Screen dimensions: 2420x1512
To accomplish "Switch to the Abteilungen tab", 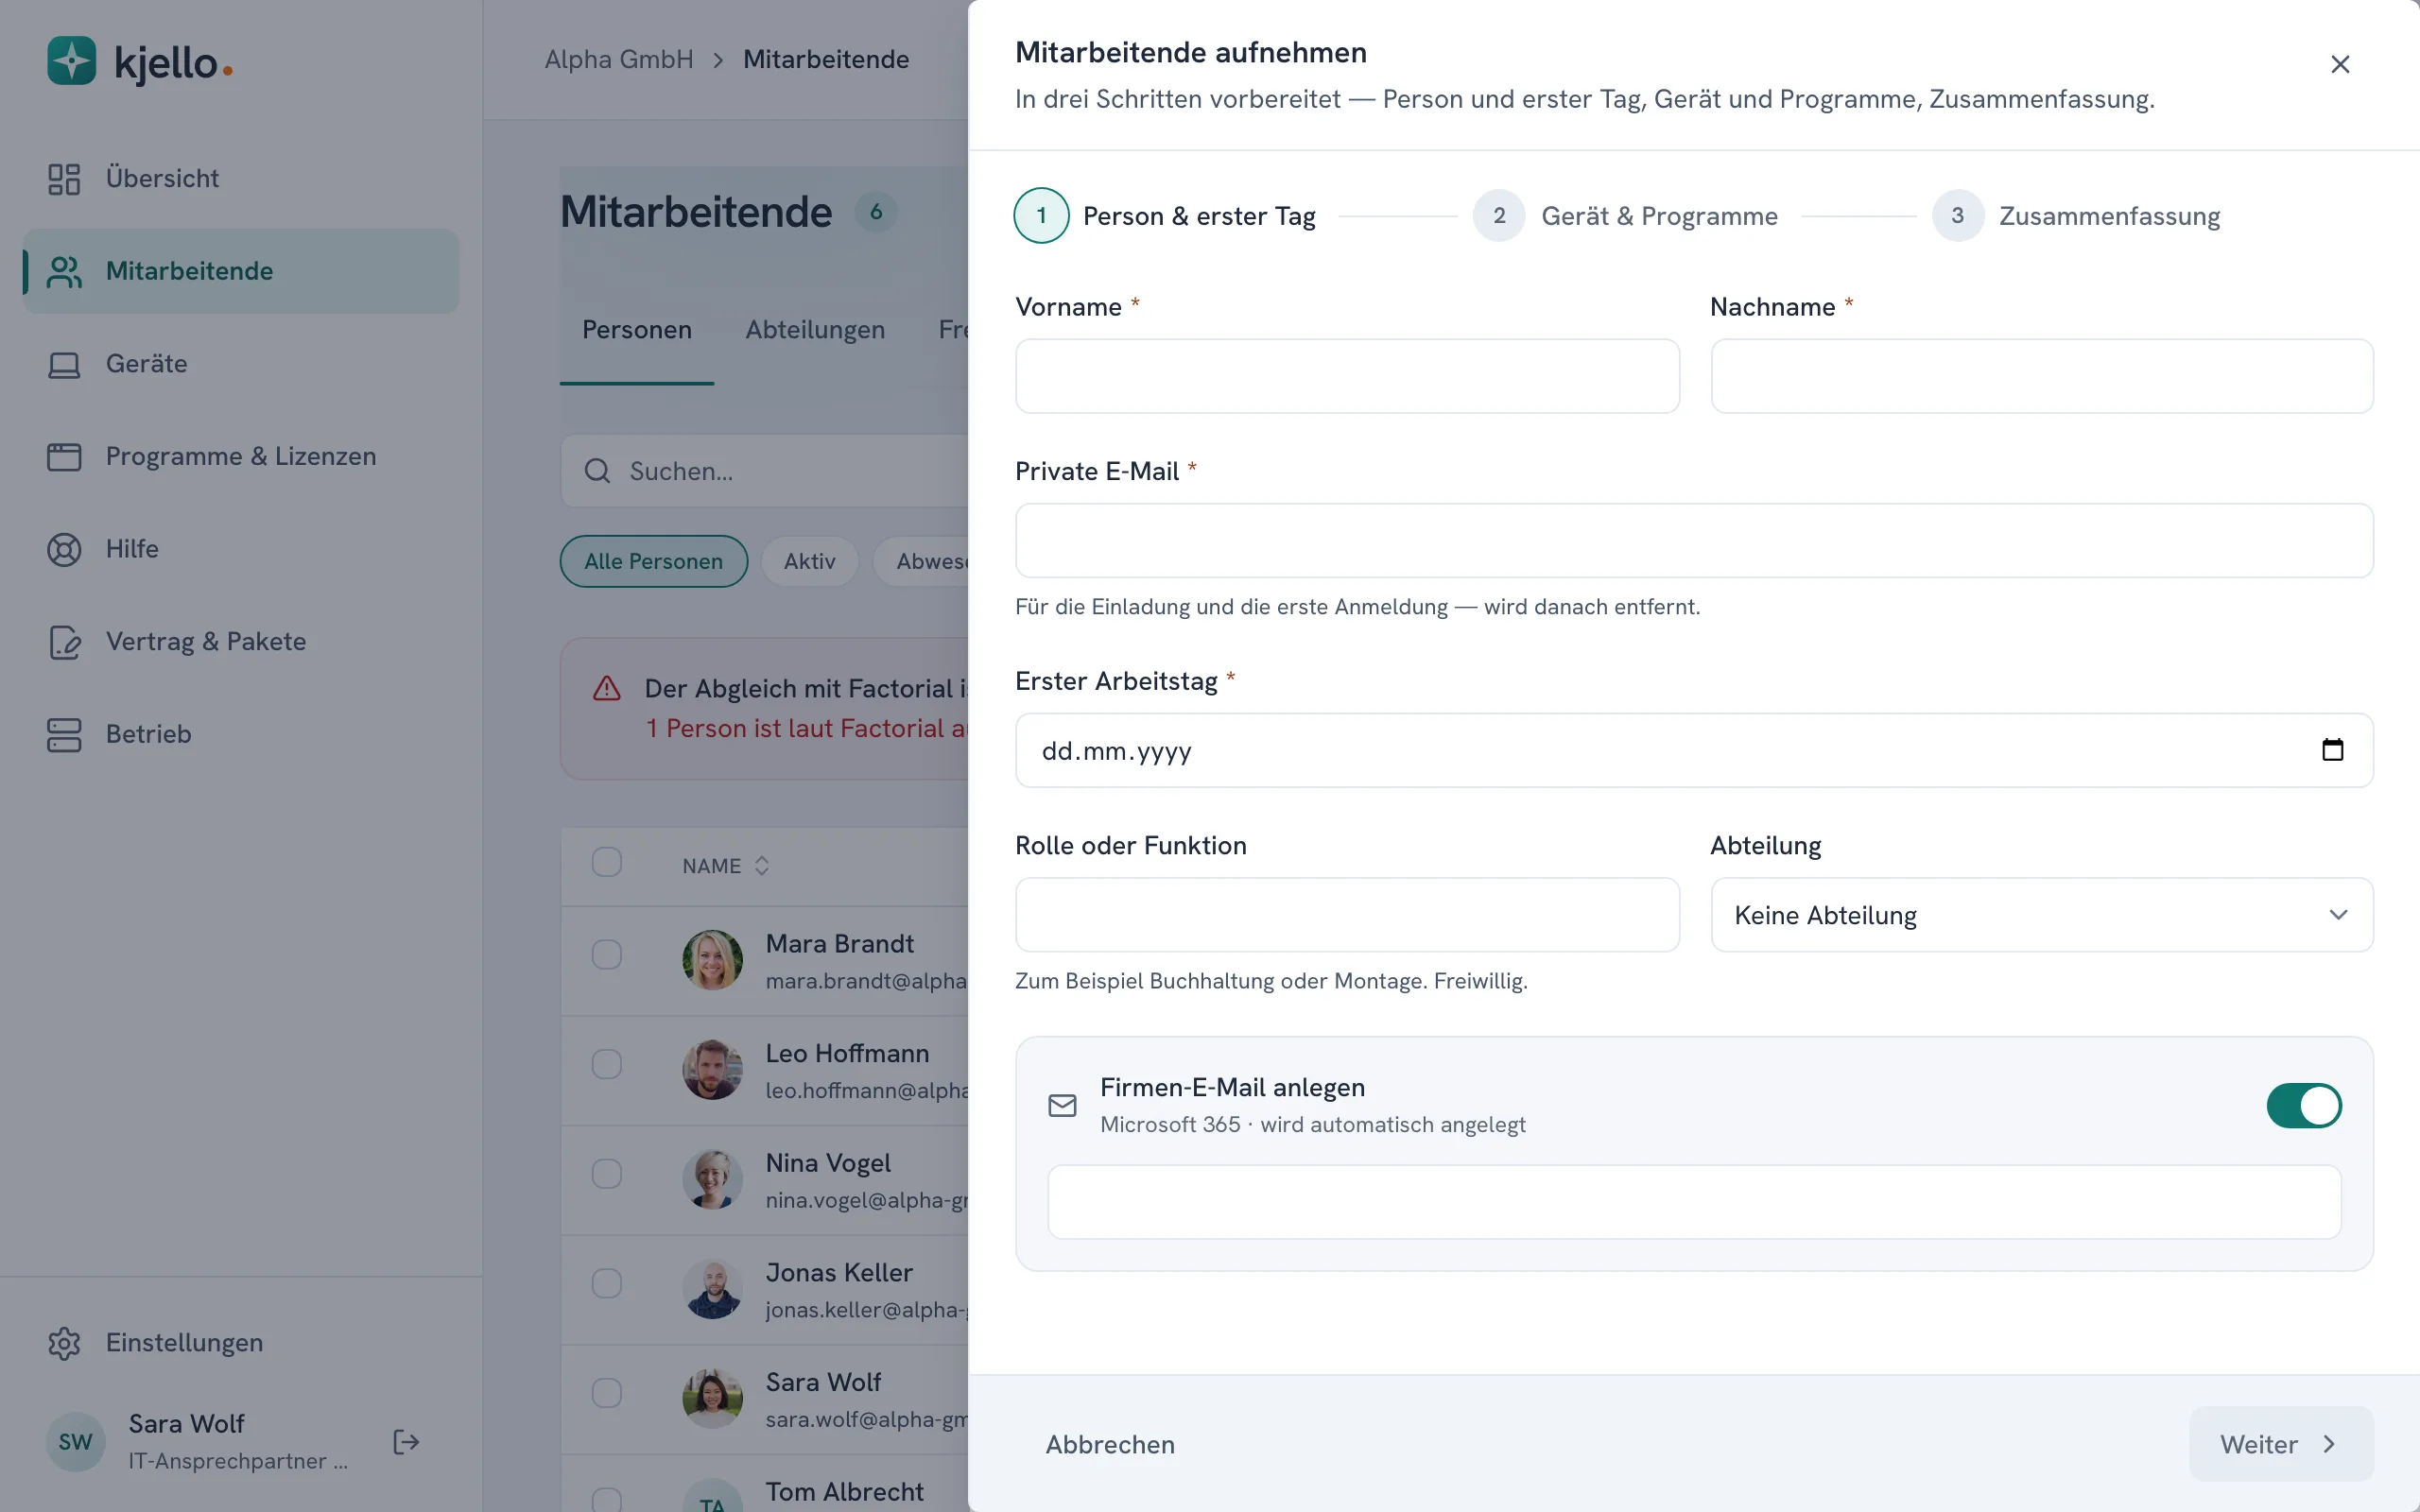I will pos(815,330).
